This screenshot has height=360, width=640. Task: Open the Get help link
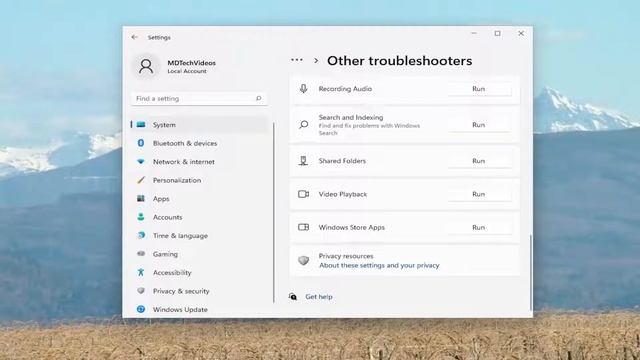319,297
